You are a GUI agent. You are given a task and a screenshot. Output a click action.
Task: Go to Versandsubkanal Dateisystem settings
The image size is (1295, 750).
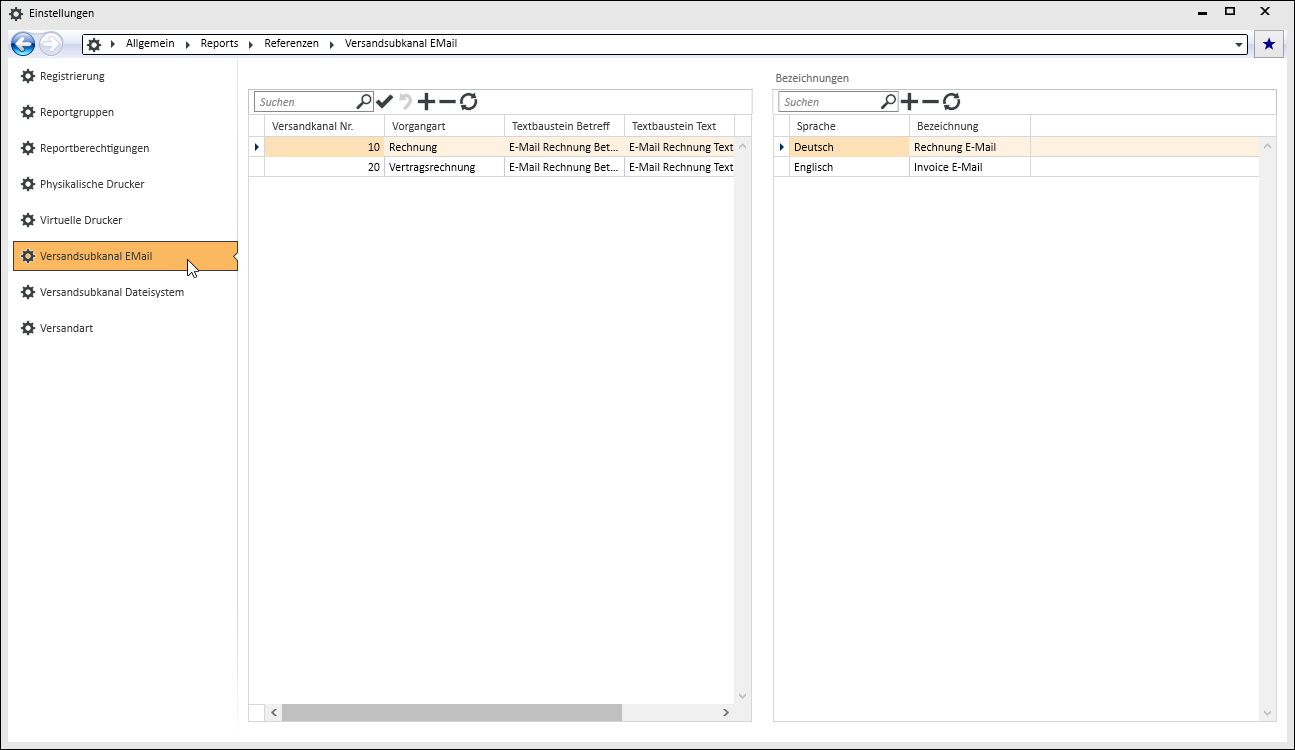tap(111, 292)
